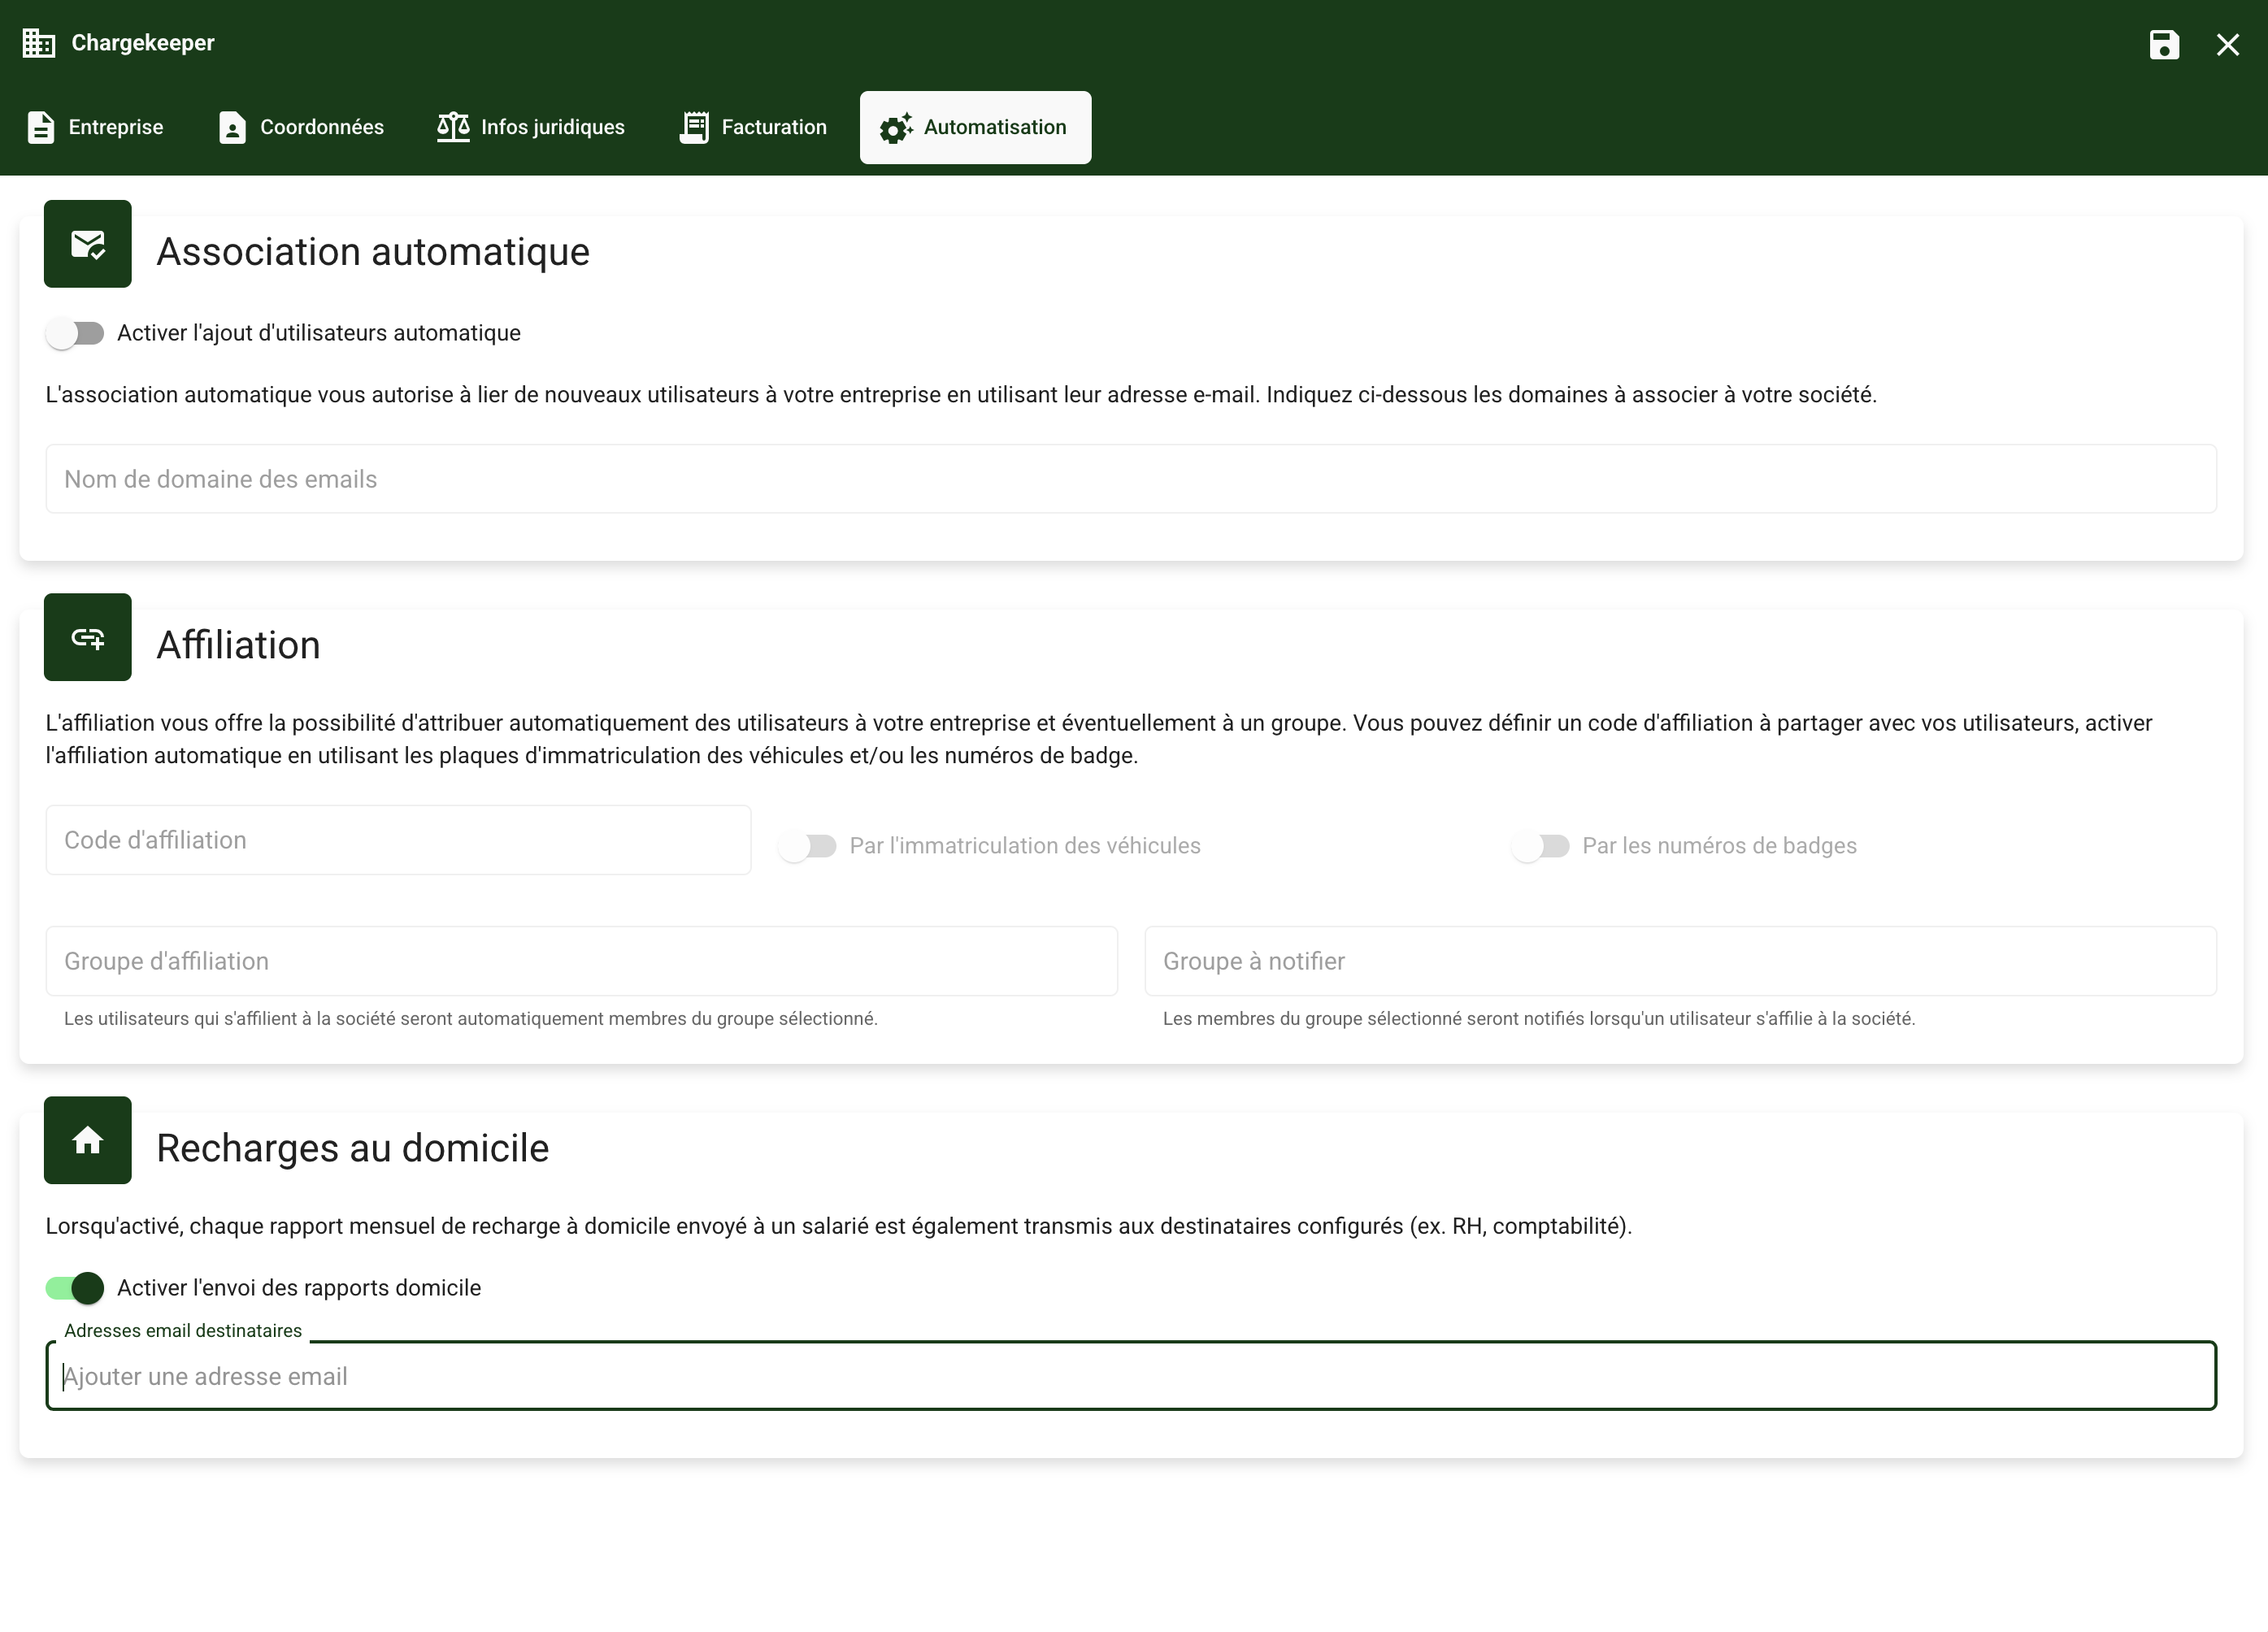This screenshot has width=2268, height=1632.
Task: Click the Recharges au domicile house icon
Action: click(88, 1140)
